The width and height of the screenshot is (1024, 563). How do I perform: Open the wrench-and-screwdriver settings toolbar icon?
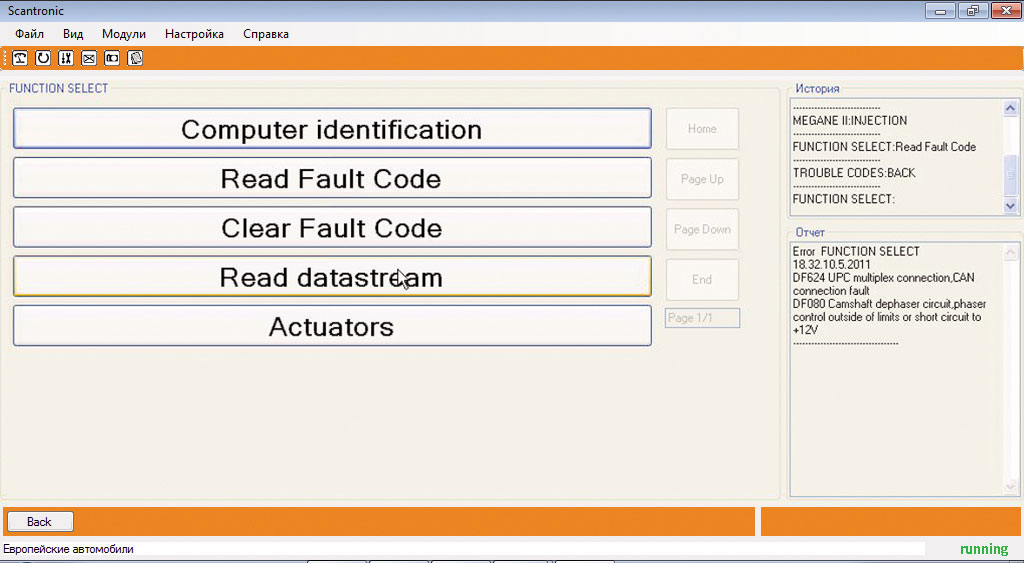66,58
